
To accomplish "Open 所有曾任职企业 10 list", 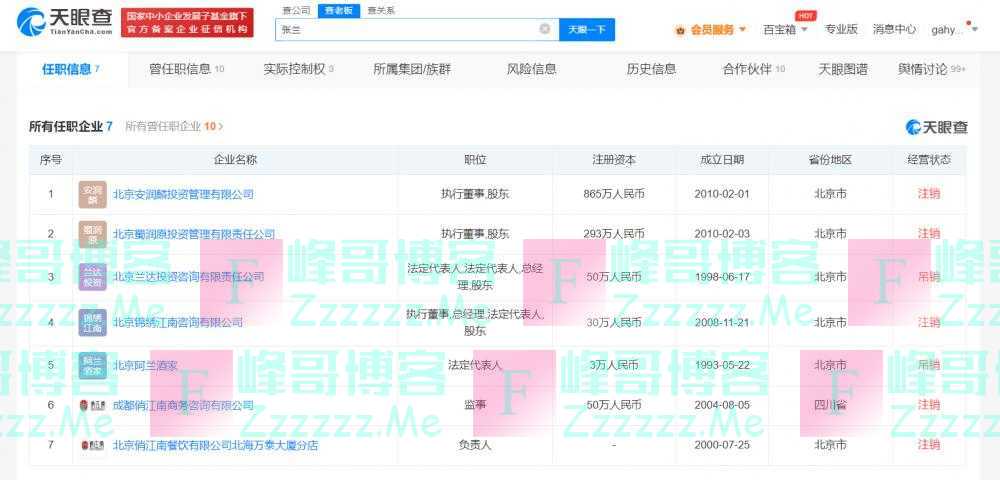I will click(174, 126).
